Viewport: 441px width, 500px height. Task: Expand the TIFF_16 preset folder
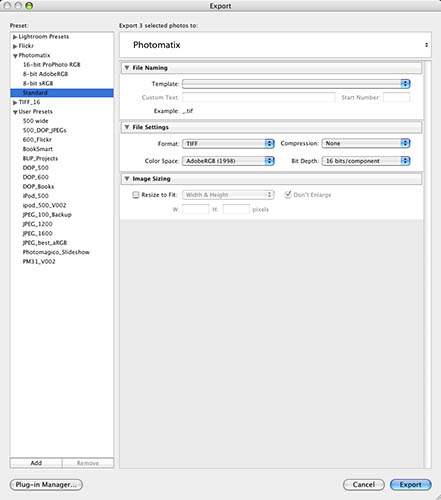coord(15,102)
